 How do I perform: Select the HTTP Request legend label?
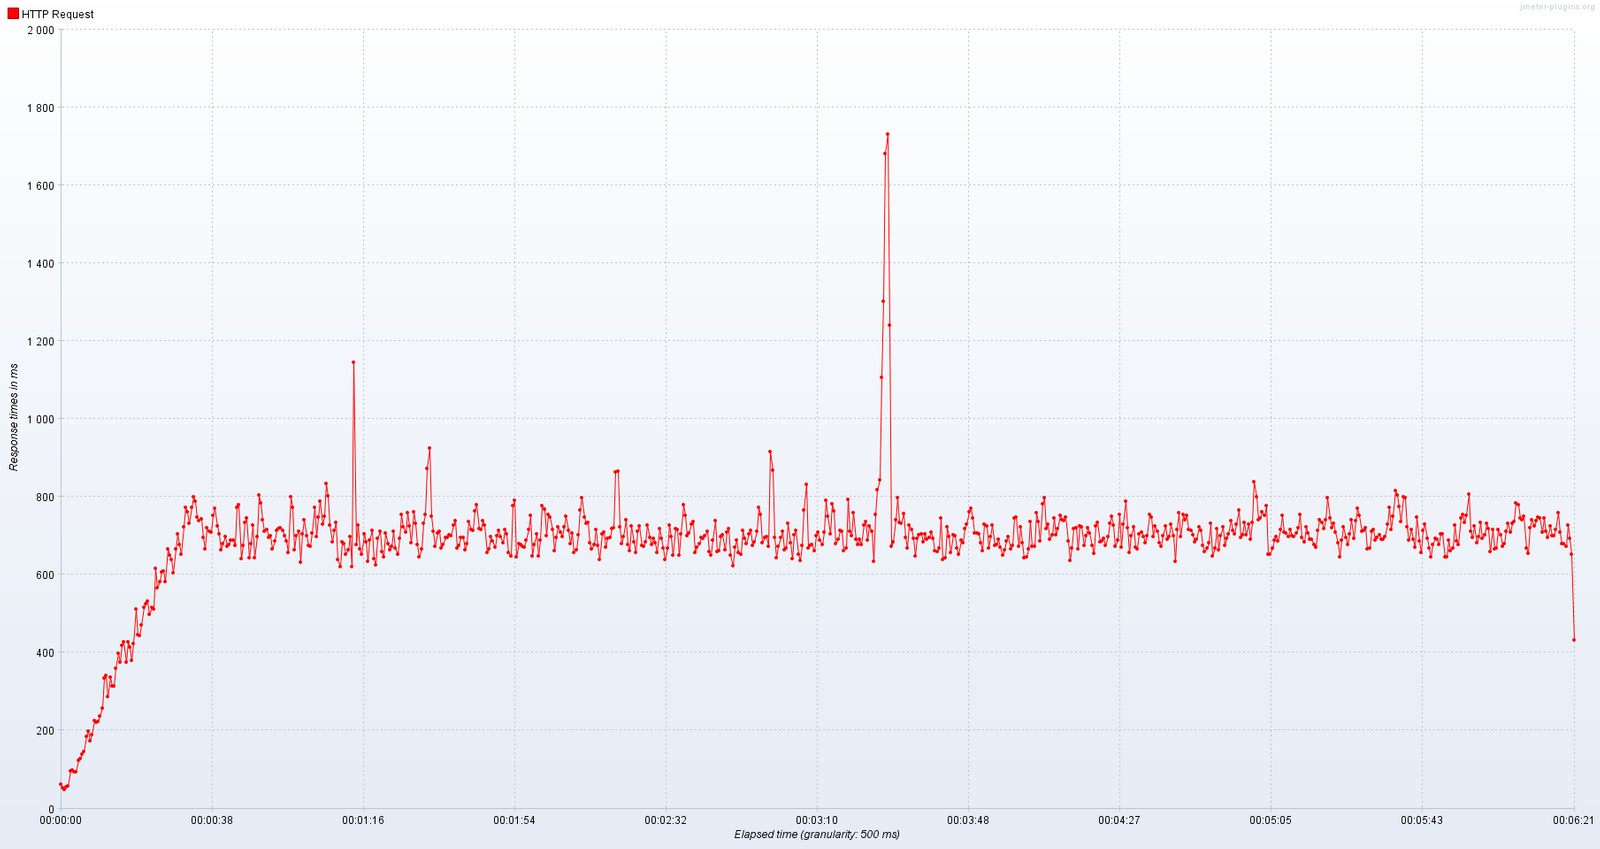point(58,14)
